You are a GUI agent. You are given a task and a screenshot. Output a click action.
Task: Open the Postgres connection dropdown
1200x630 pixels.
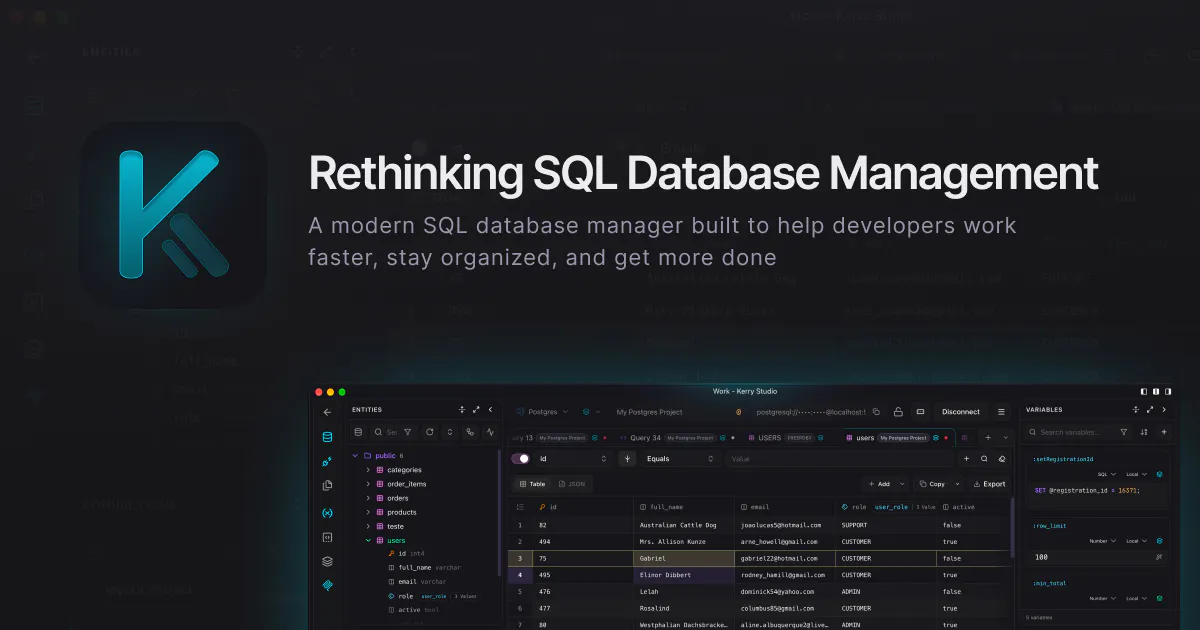click(542, 411)
